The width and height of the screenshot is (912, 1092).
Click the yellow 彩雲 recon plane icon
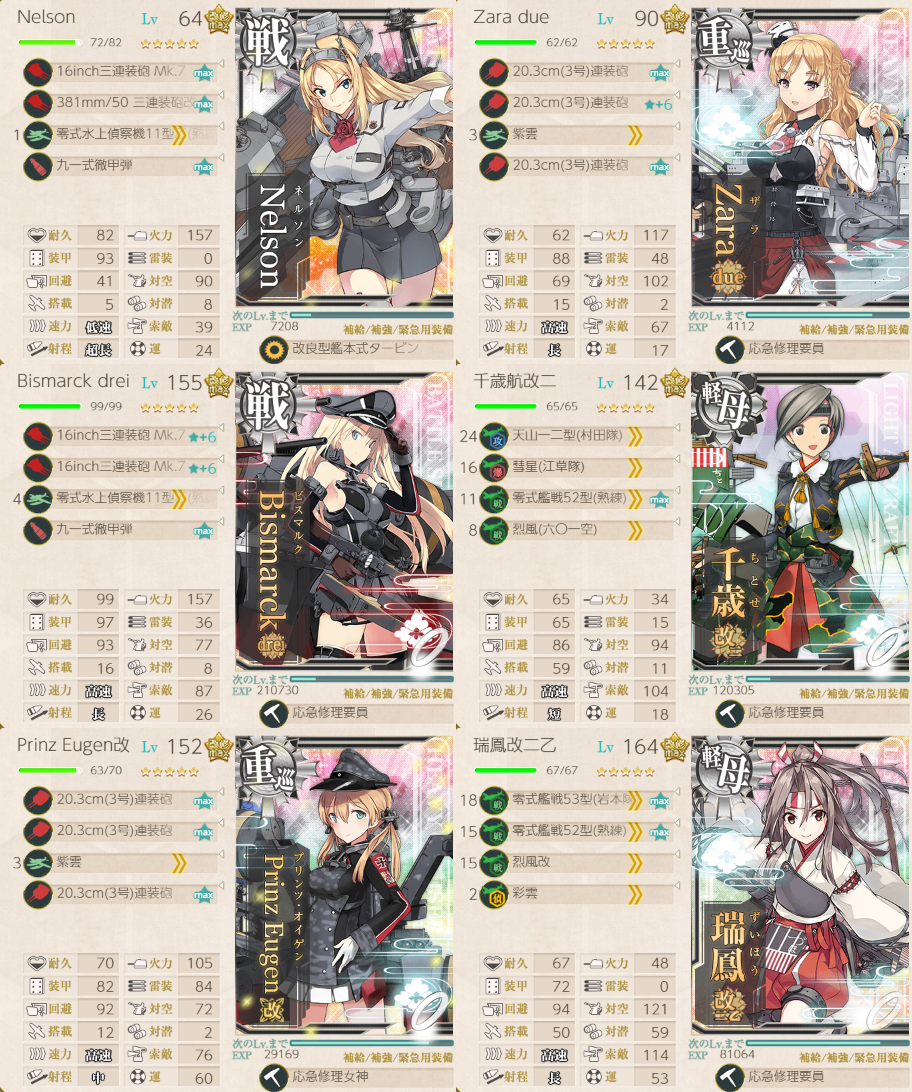pyautogui.click(x=494, y=894)
